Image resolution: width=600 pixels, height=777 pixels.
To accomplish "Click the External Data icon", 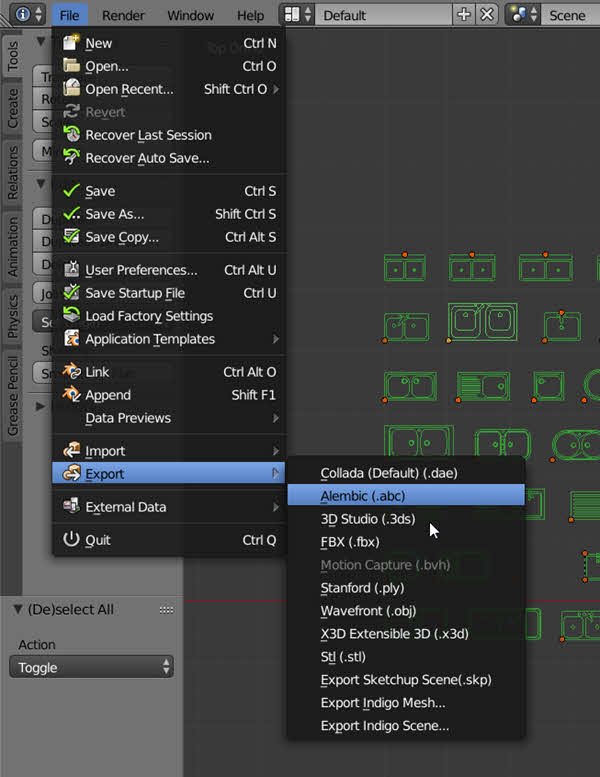I will point(71,506).
